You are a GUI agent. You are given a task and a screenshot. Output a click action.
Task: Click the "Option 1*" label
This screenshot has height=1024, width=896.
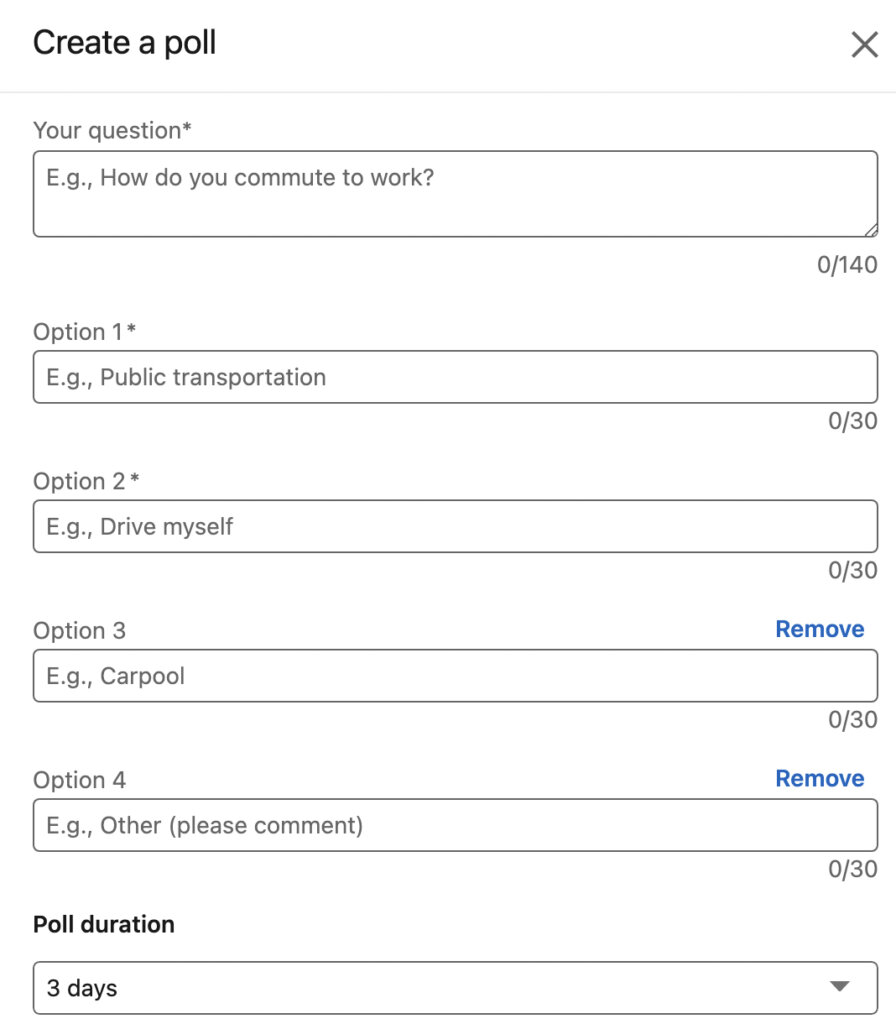tap(84, 332)
